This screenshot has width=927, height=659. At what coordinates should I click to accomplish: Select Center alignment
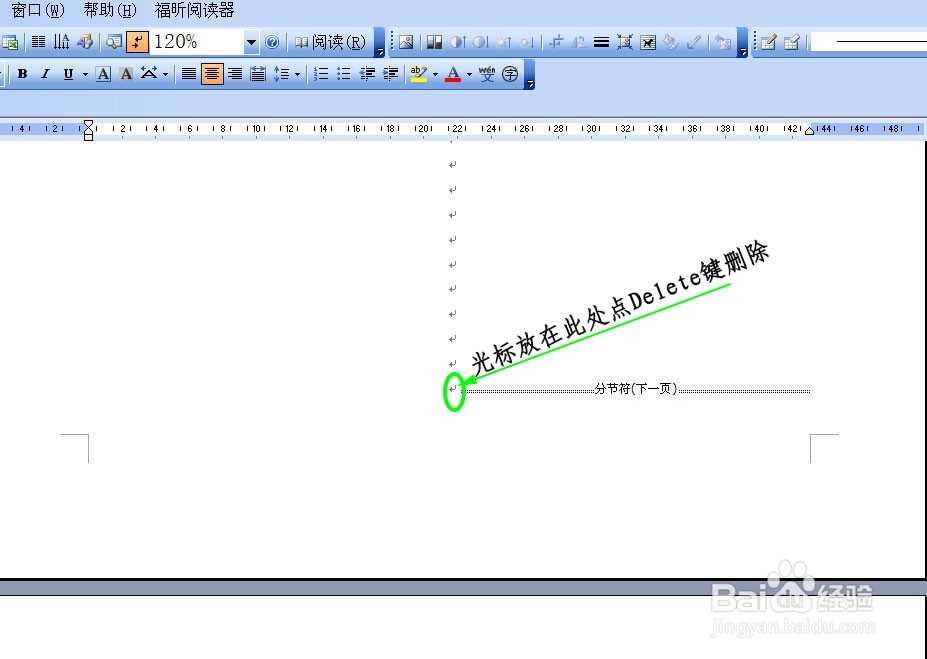click(x=212, y=74)
